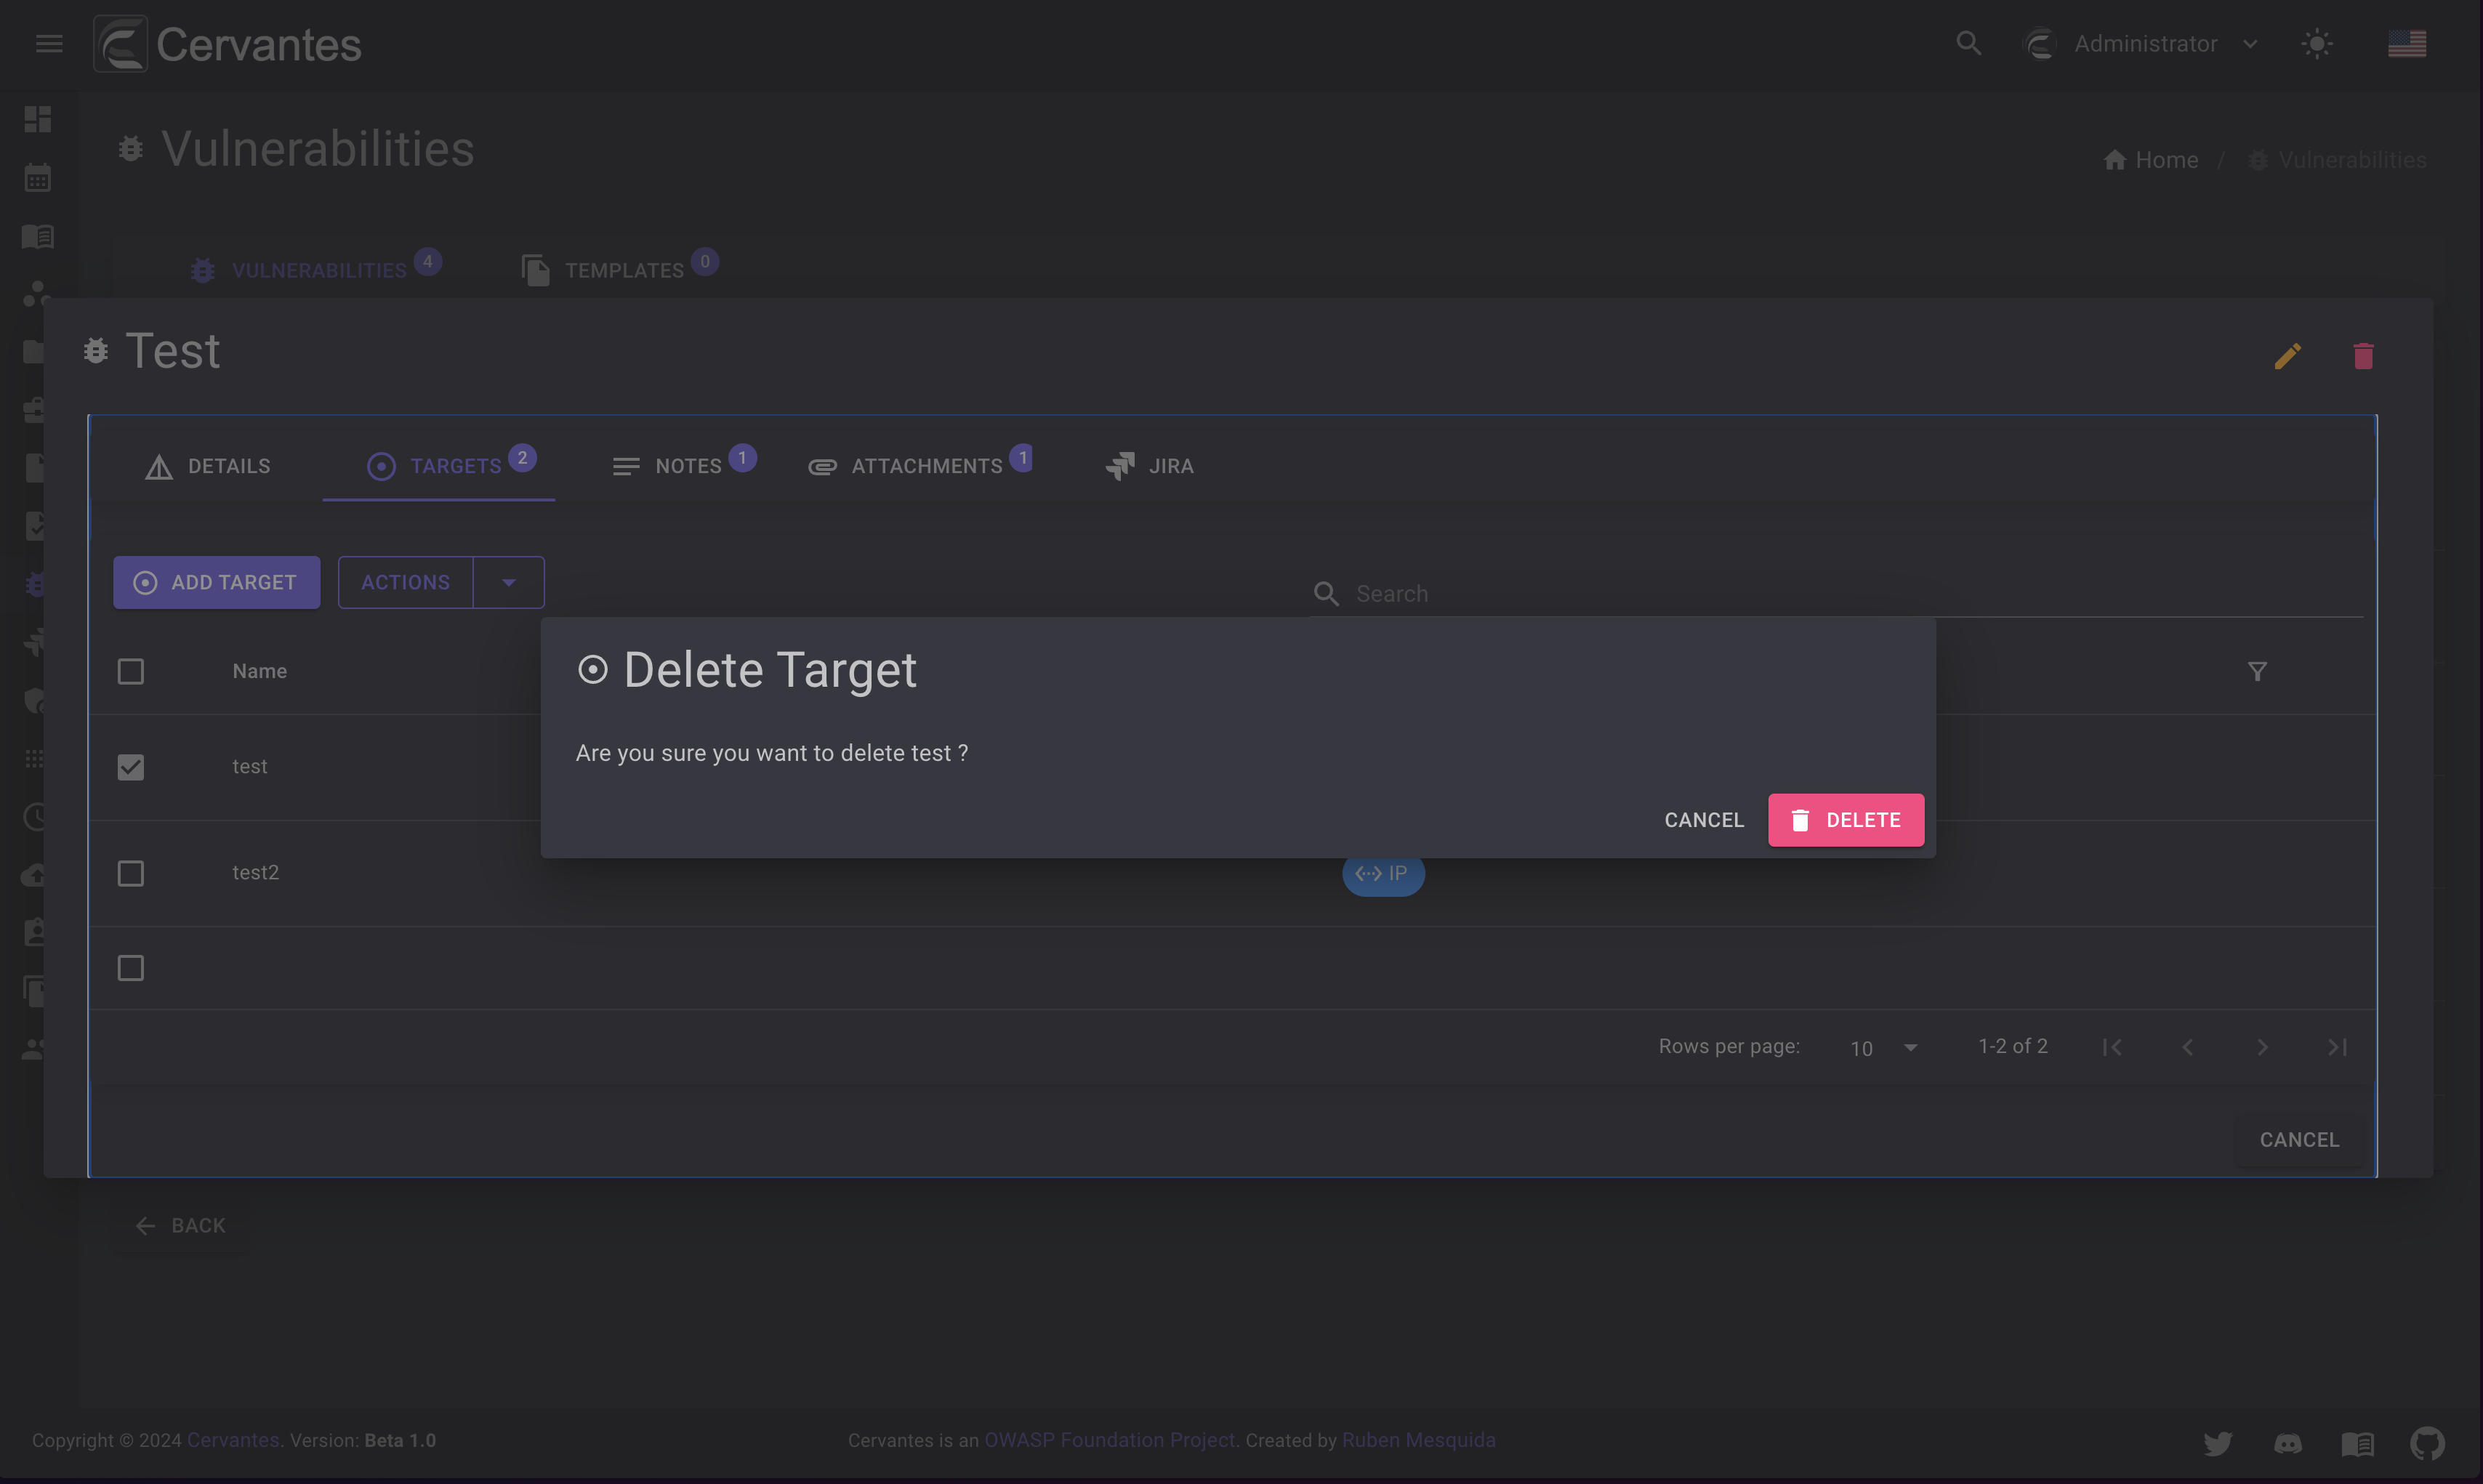This screenshot has height=1484, width=2483.
Task: Click the Cervantes logo icon
Action: point(121,44)
